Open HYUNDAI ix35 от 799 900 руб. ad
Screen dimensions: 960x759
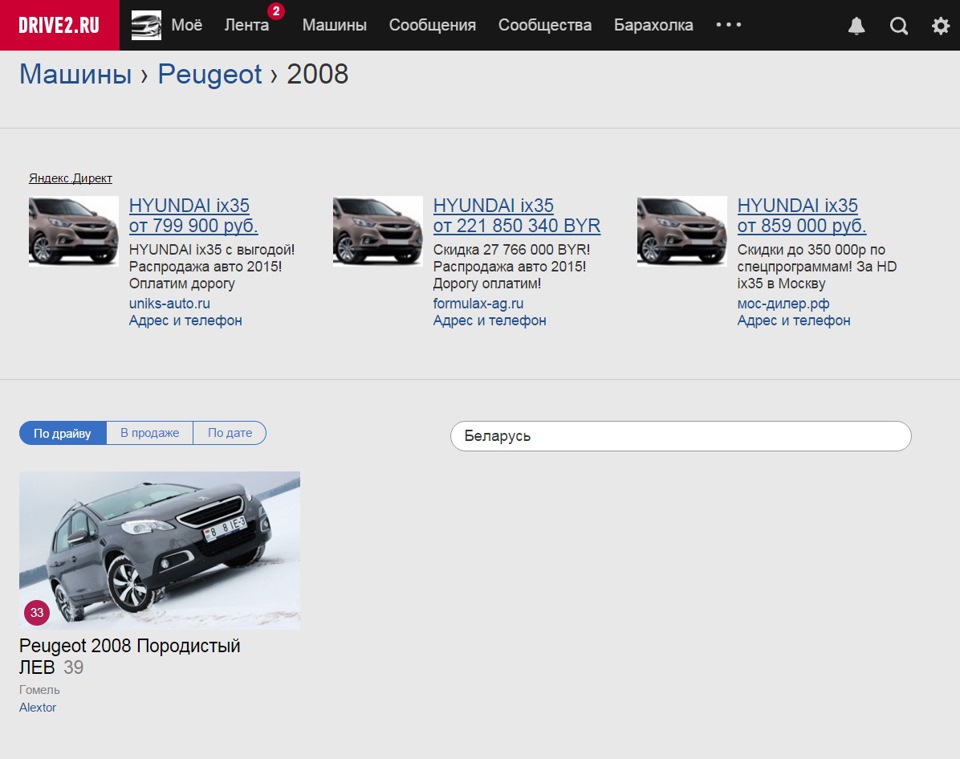pos(193,215)
